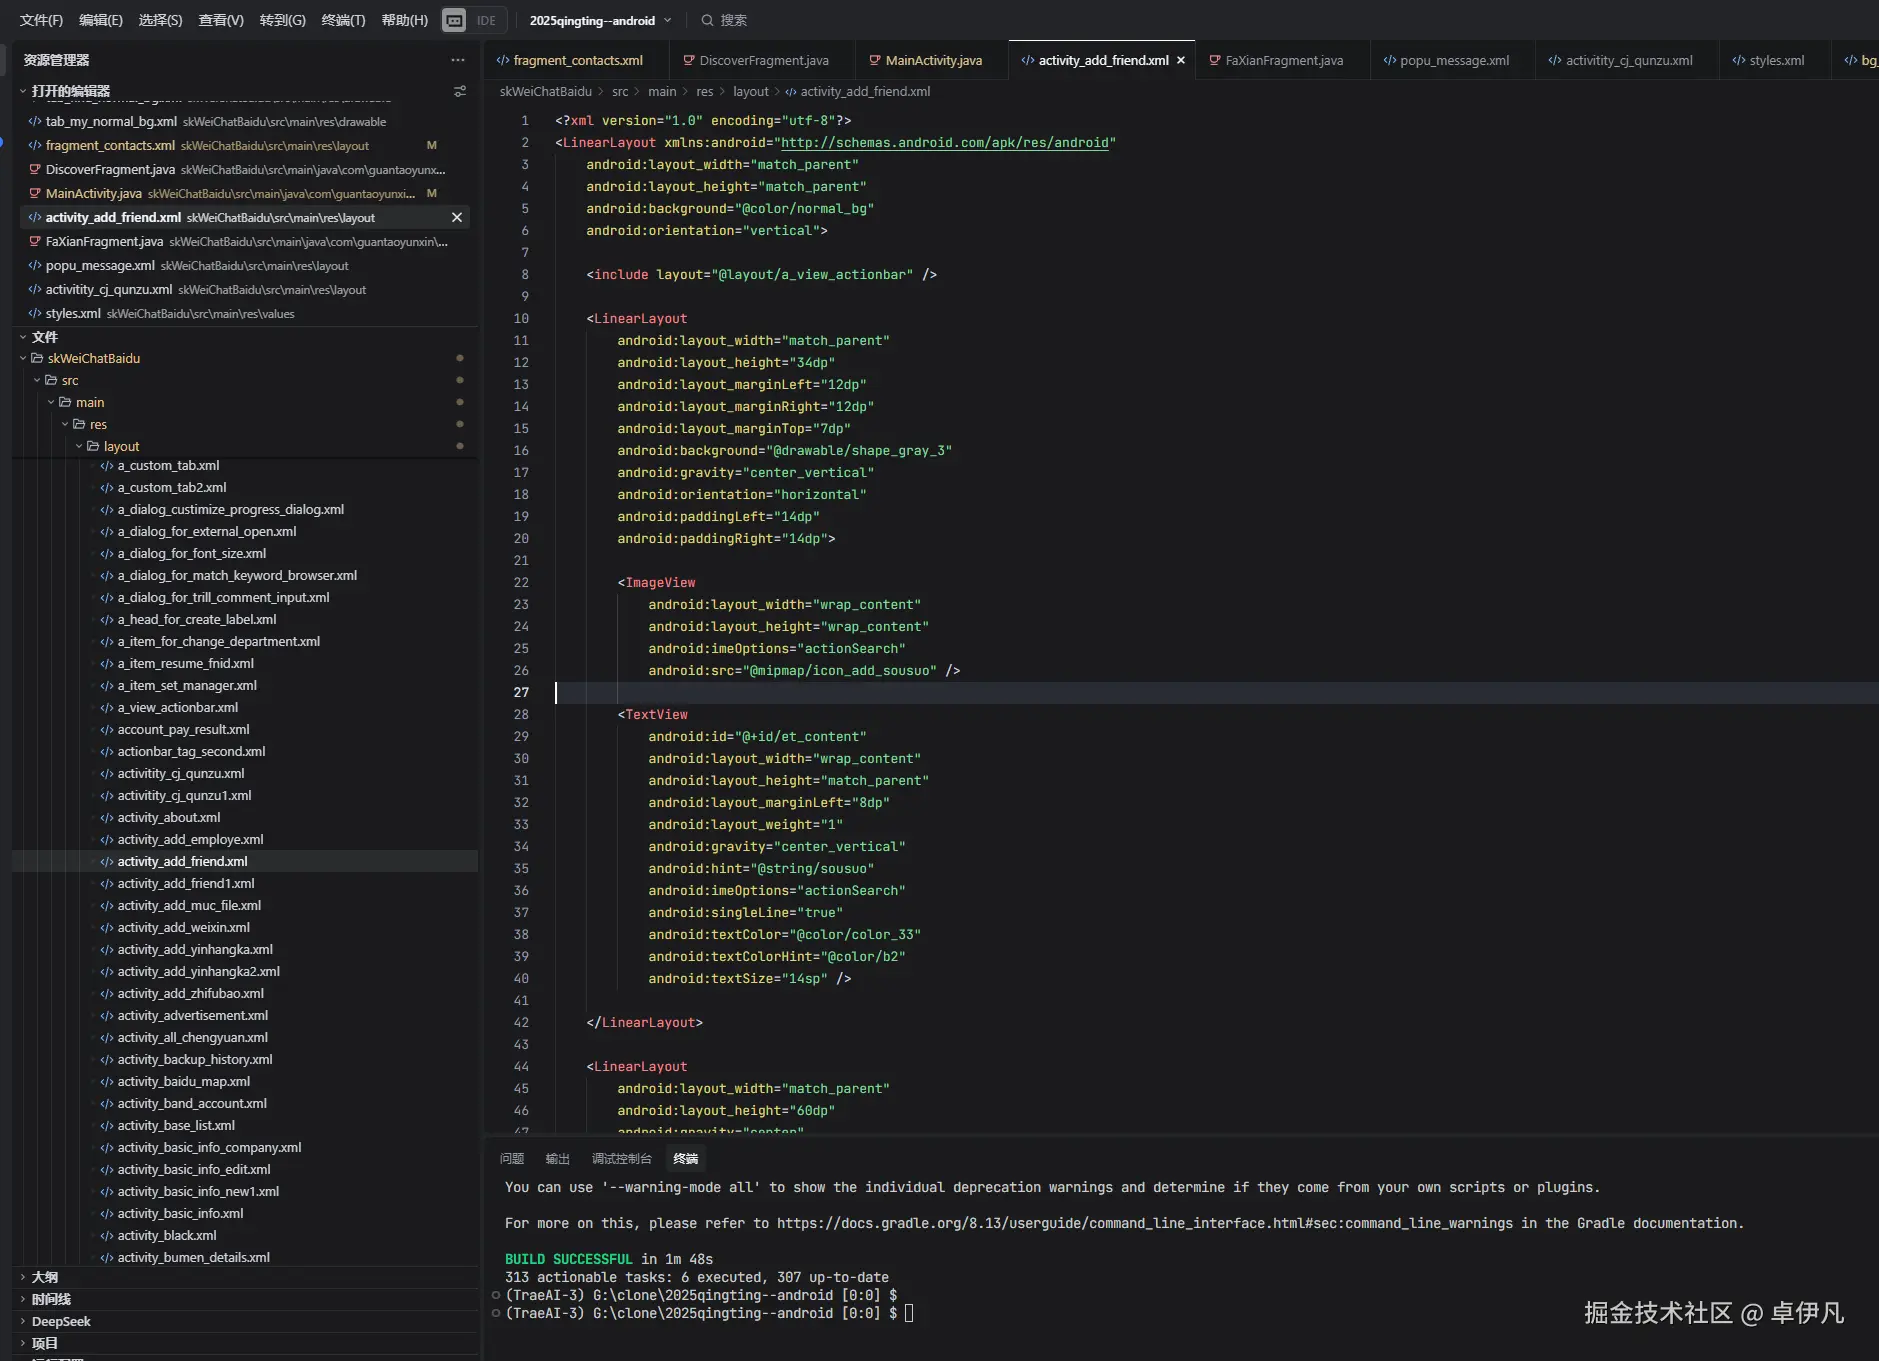Open the MainActivity.java editor tab
This screenshot has width=1879, height=1361.
[x=932, y=61]
